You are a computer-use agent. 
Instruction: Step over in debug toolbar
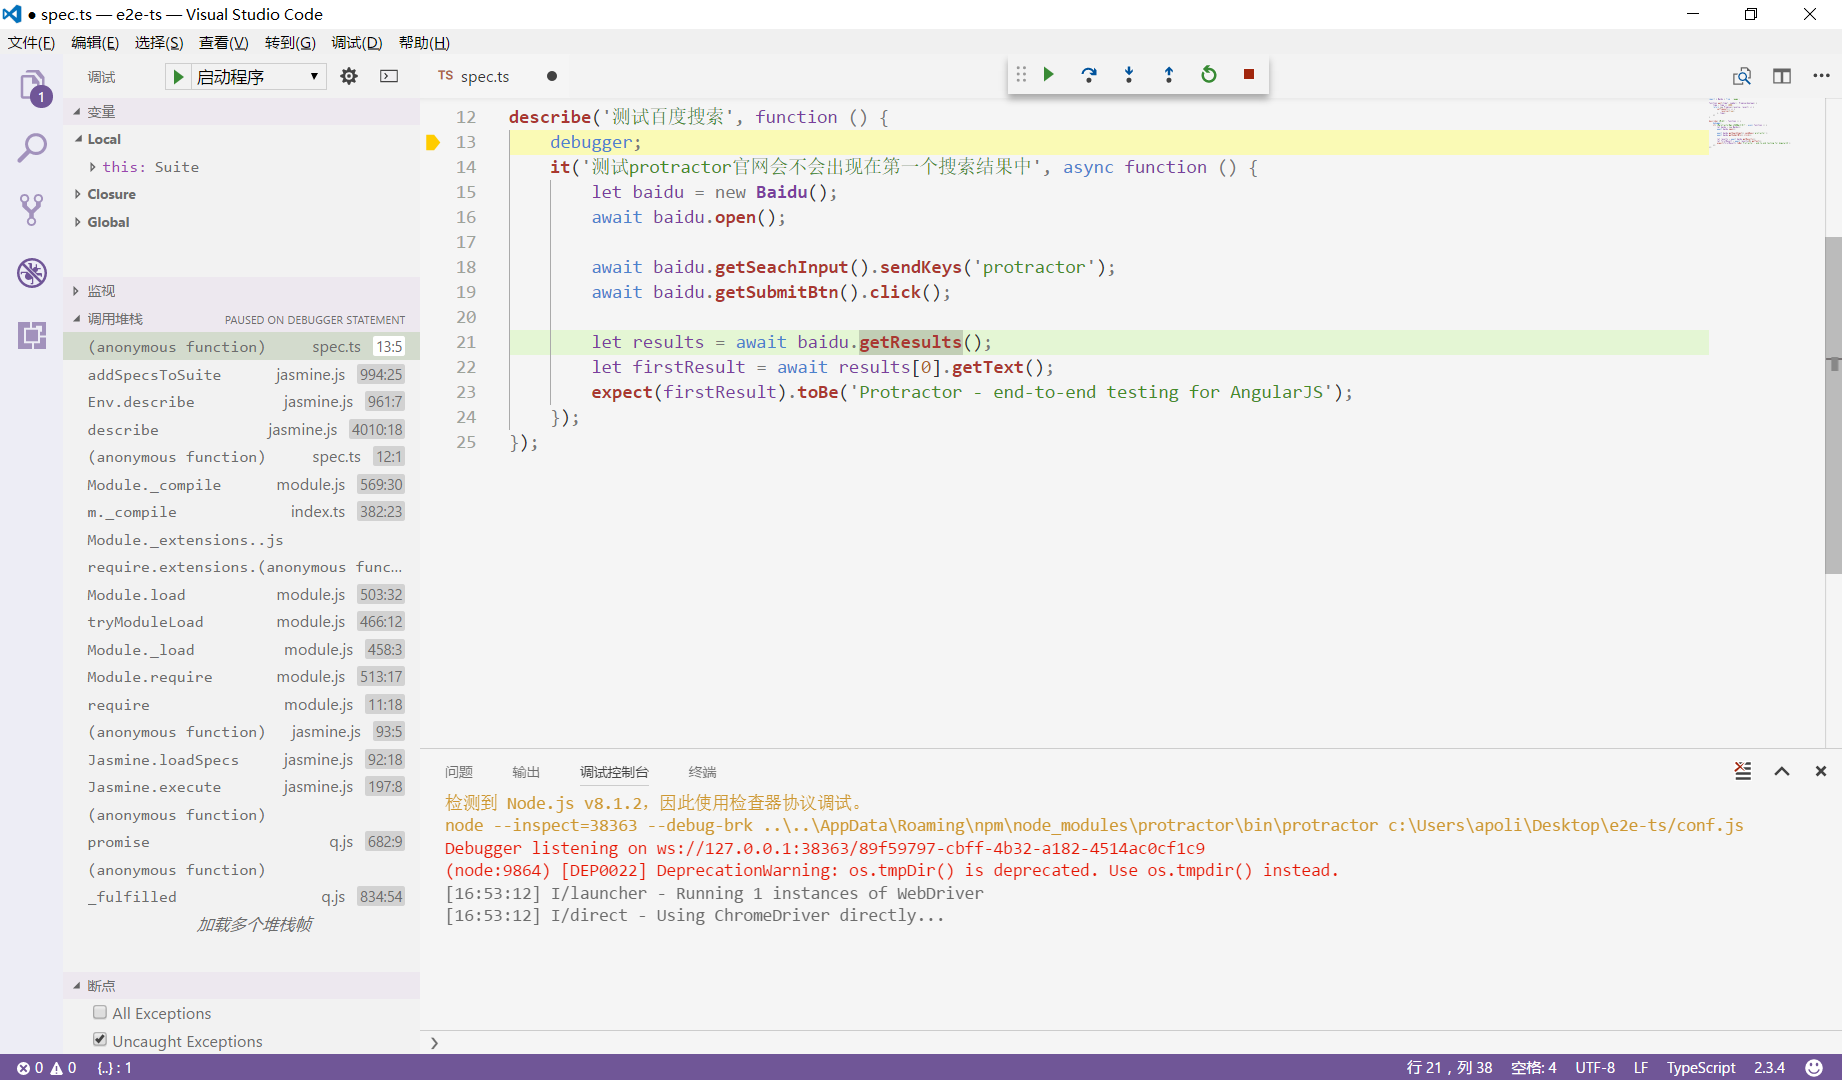click(x=1089, y=74)
